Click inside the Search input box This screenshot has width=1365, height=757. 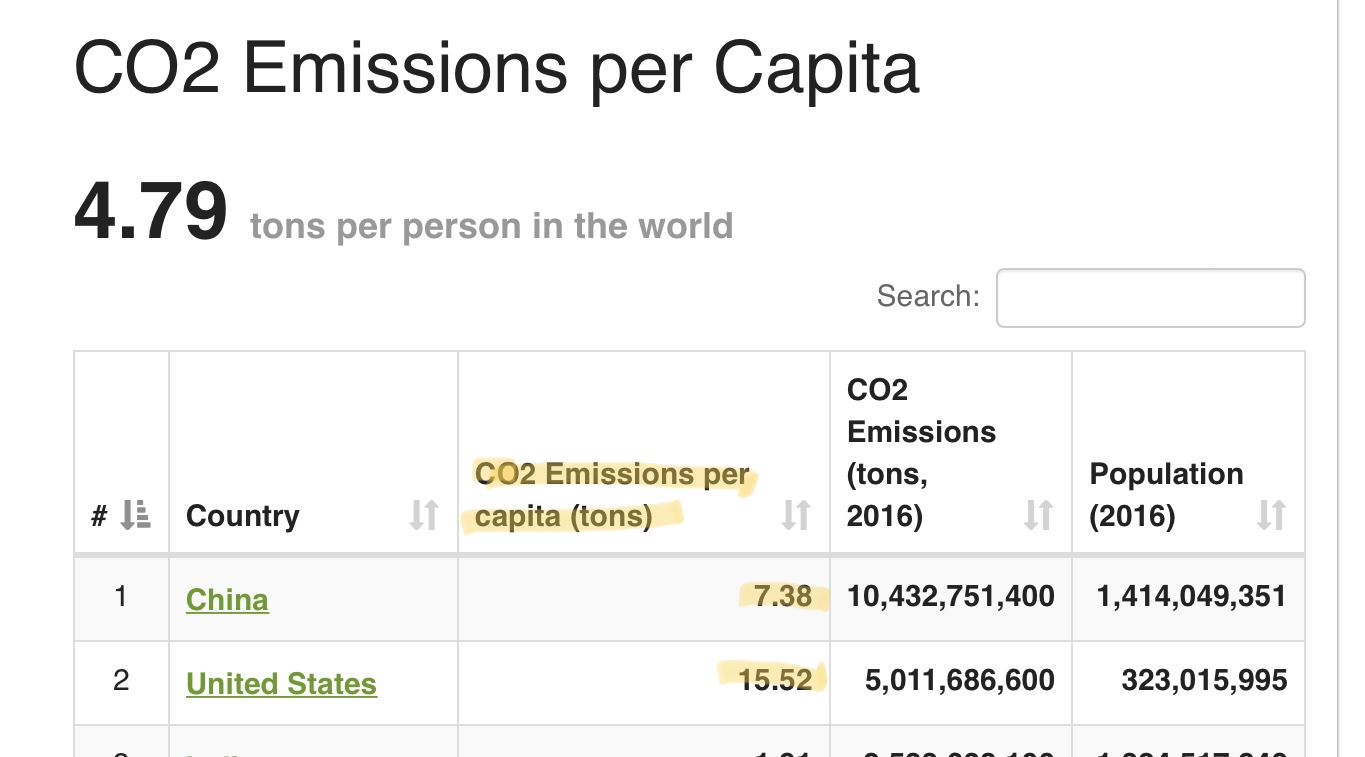(x=1150, y=297)
